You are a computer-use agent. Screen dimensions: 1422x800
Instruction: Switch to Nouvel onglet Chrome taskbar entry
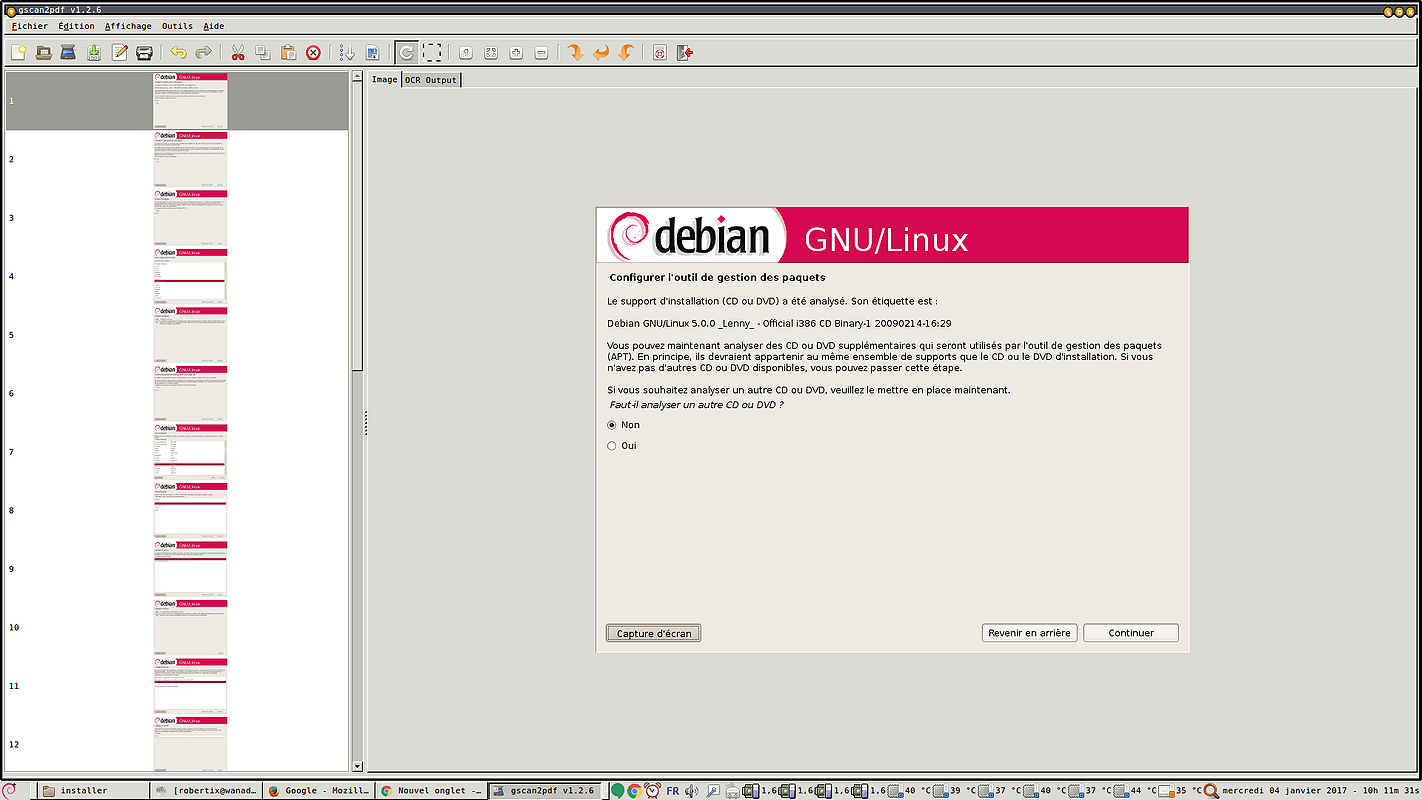(430, 790)
